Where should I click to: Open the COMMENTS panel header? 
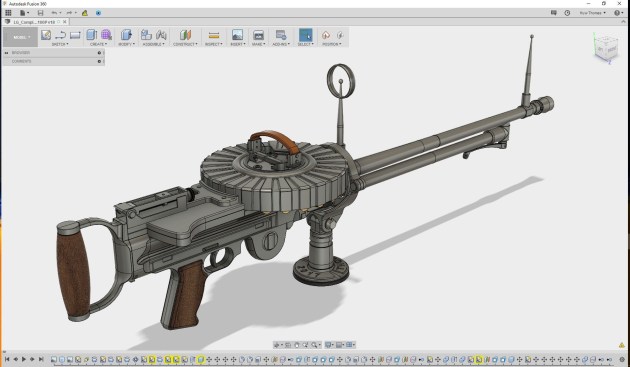(53, 62)
